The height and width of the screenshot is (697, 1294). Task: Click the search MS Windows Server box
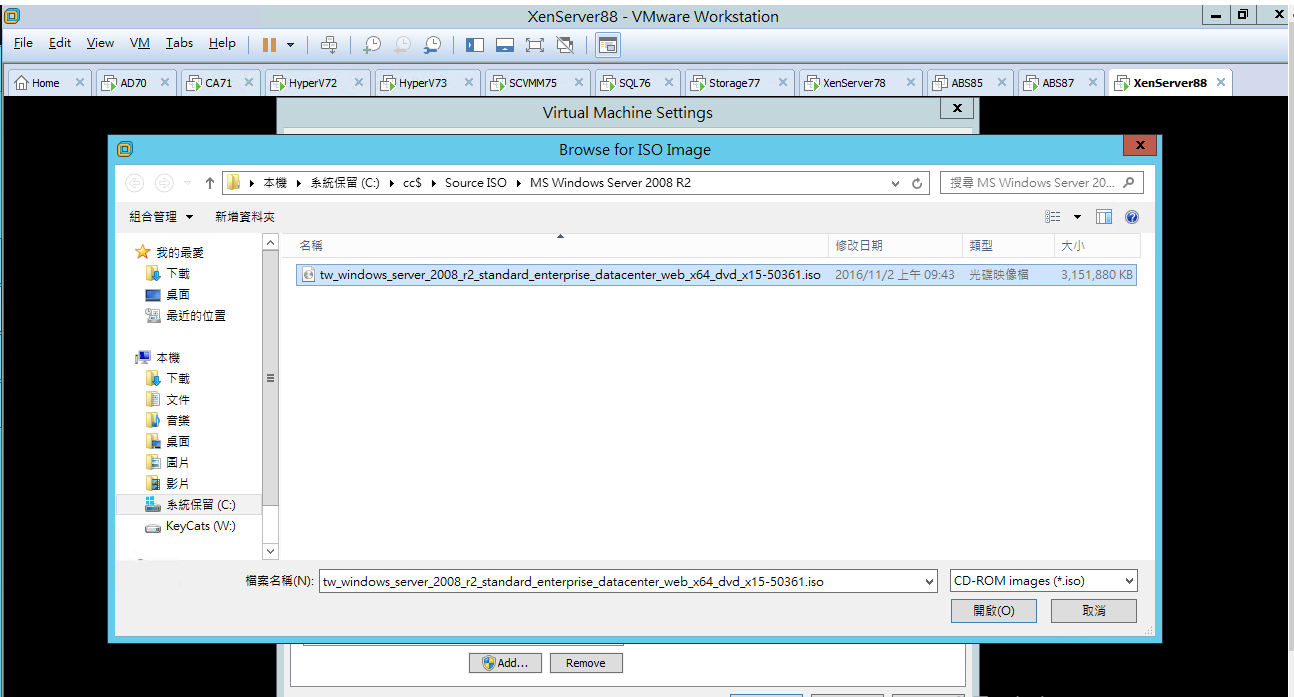click(1041, 183)
